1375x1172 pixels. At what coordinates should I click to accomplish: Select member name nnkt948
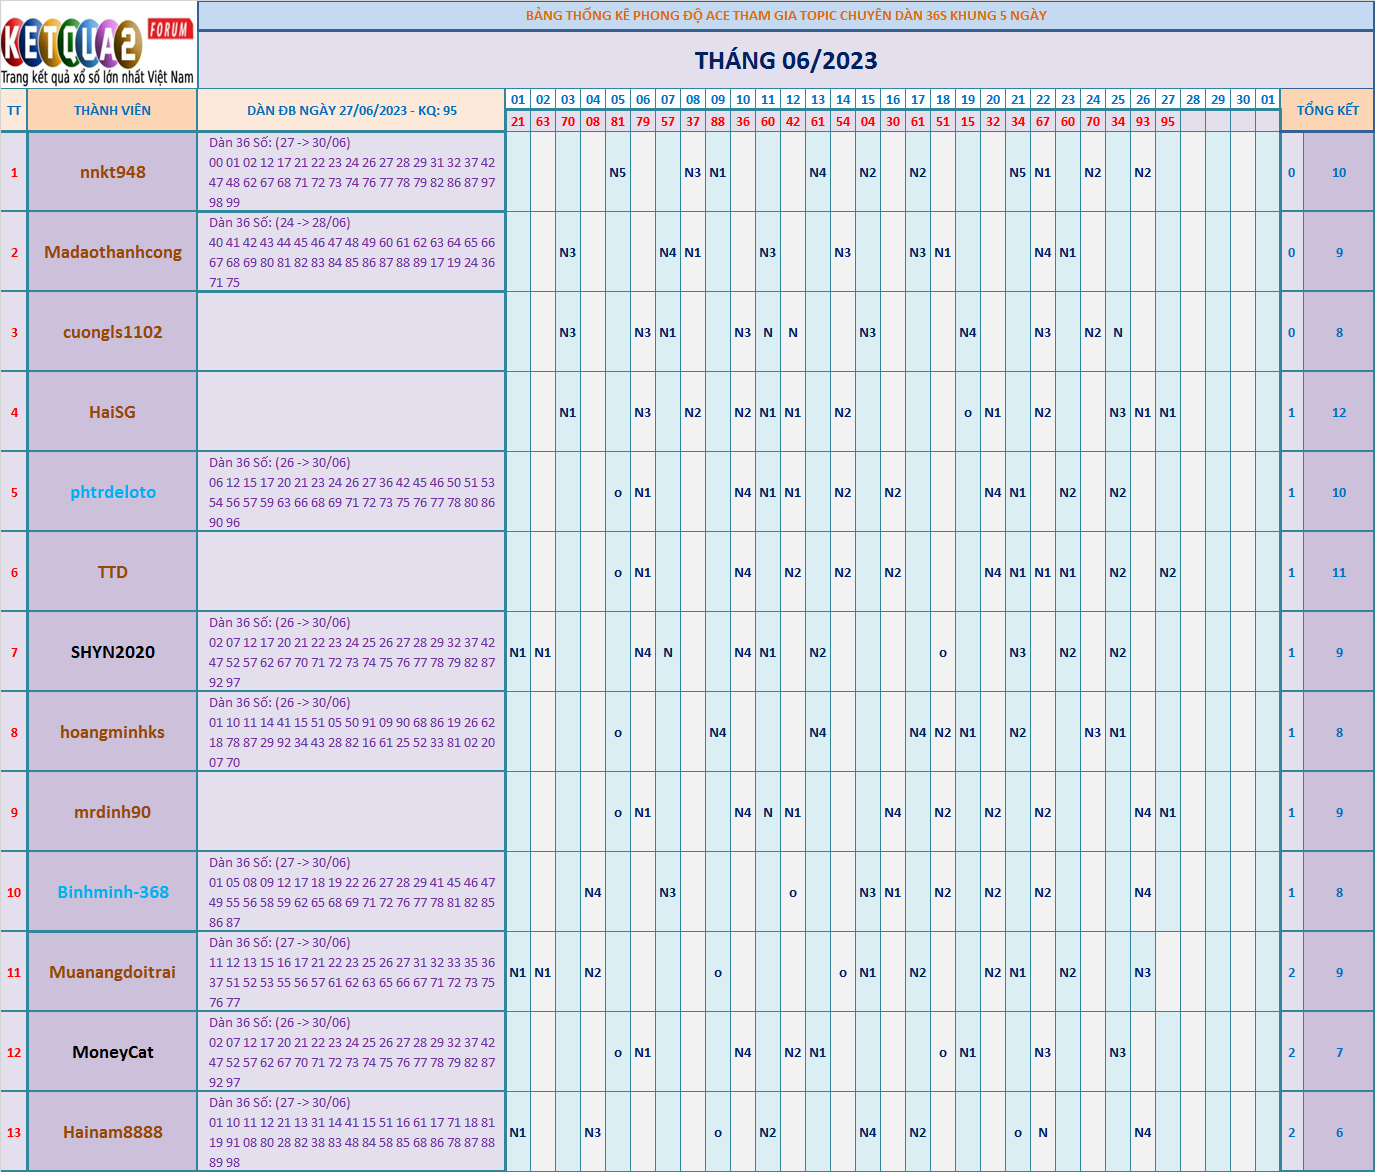[x=113, y=172]
